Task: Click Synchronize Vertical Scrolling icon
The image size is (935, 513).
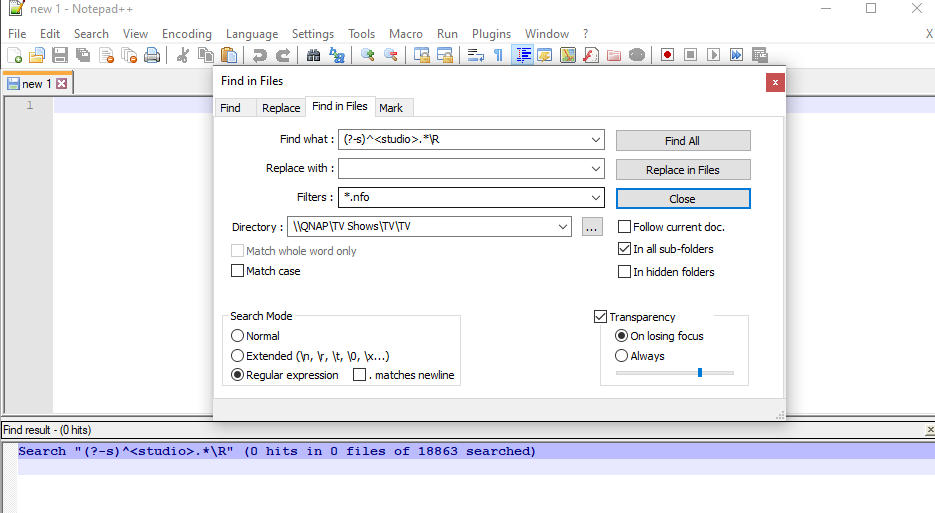Action: pos(422,55)
